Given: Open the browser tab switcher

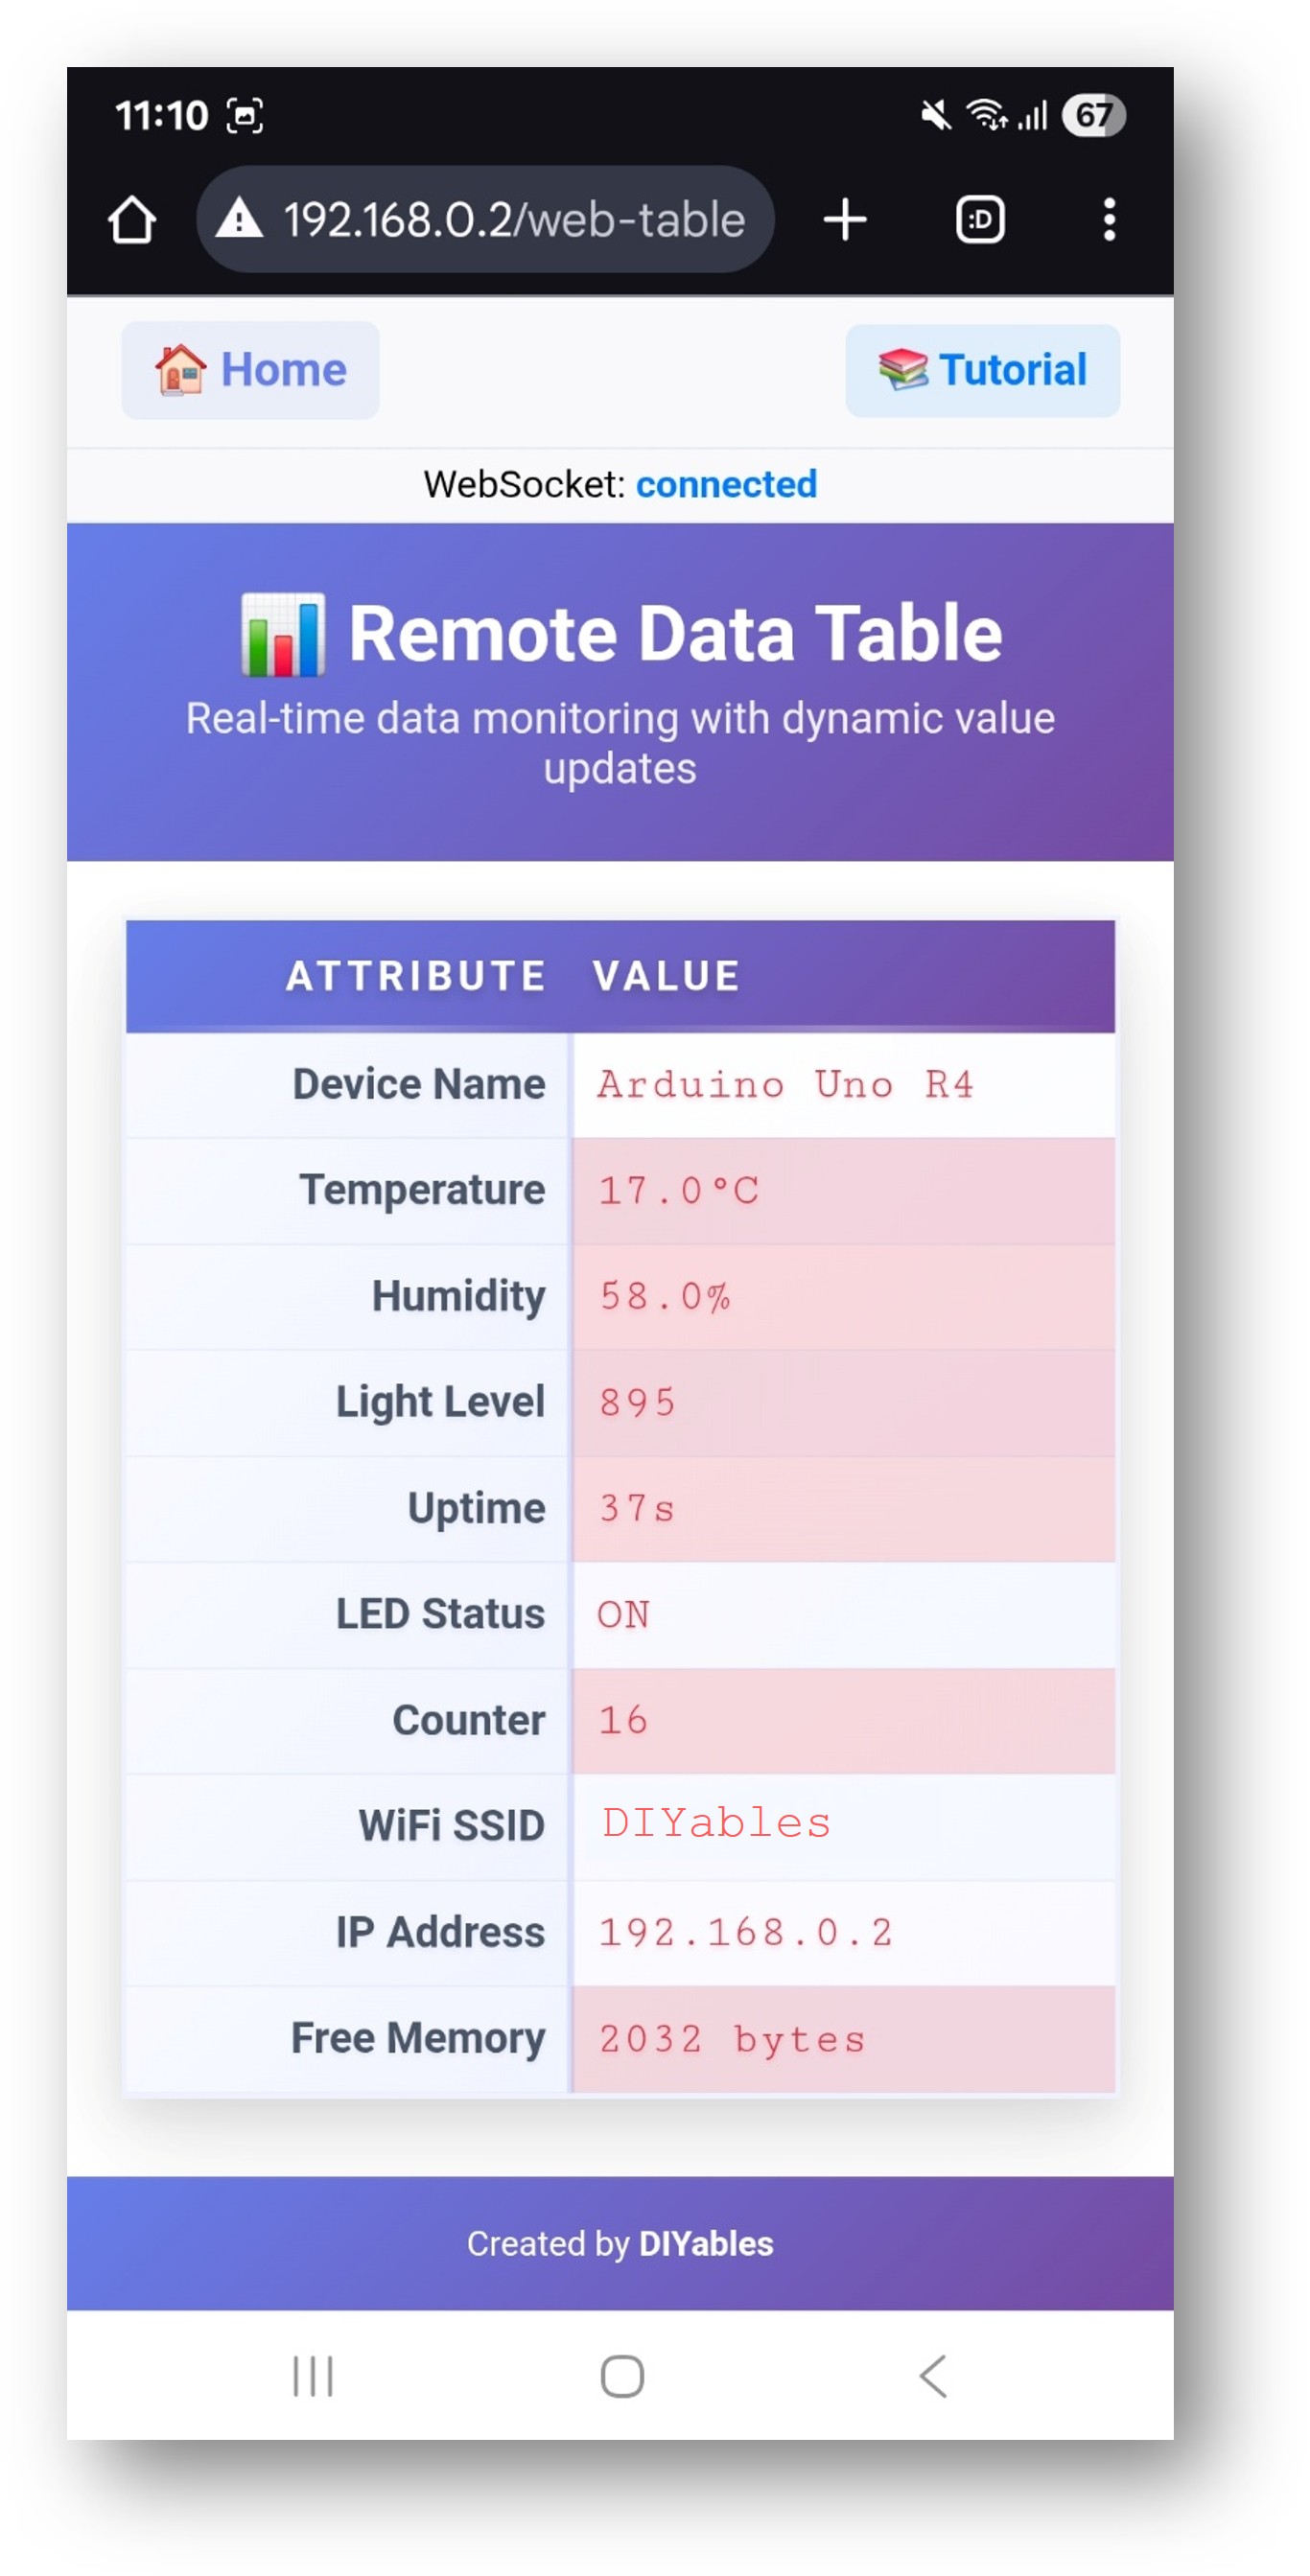Looking at the screenshot, I should (x=979, y=218).
